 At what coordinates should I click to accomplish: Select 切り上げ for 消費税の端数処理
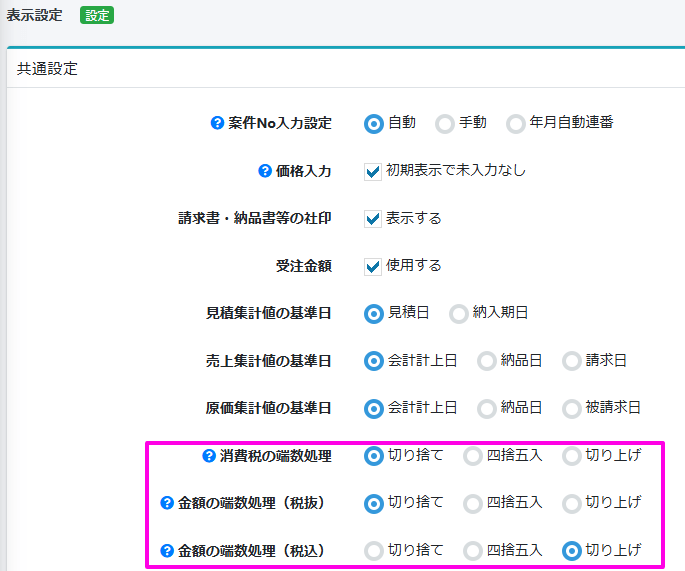coord(571,456)
